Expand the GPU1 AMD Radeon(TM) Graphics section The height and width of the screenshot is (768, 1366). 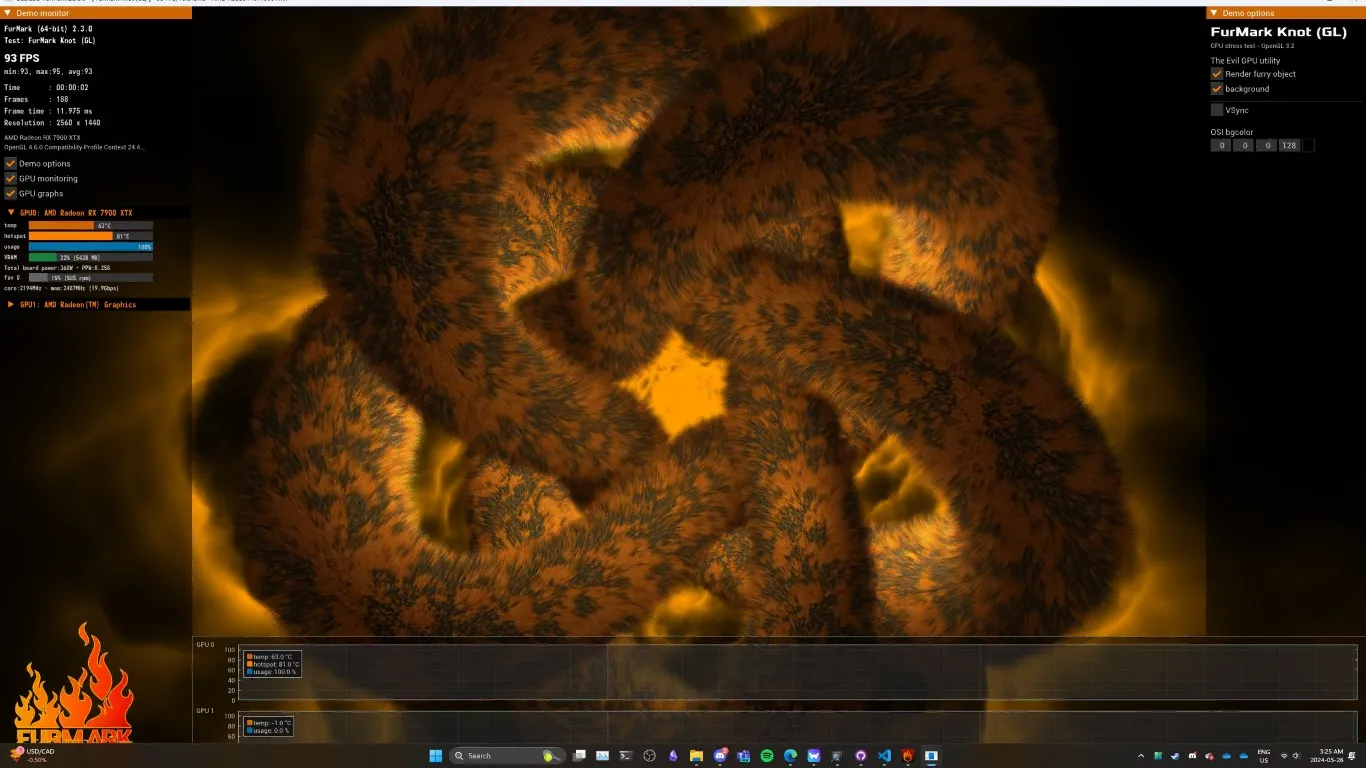10,305
